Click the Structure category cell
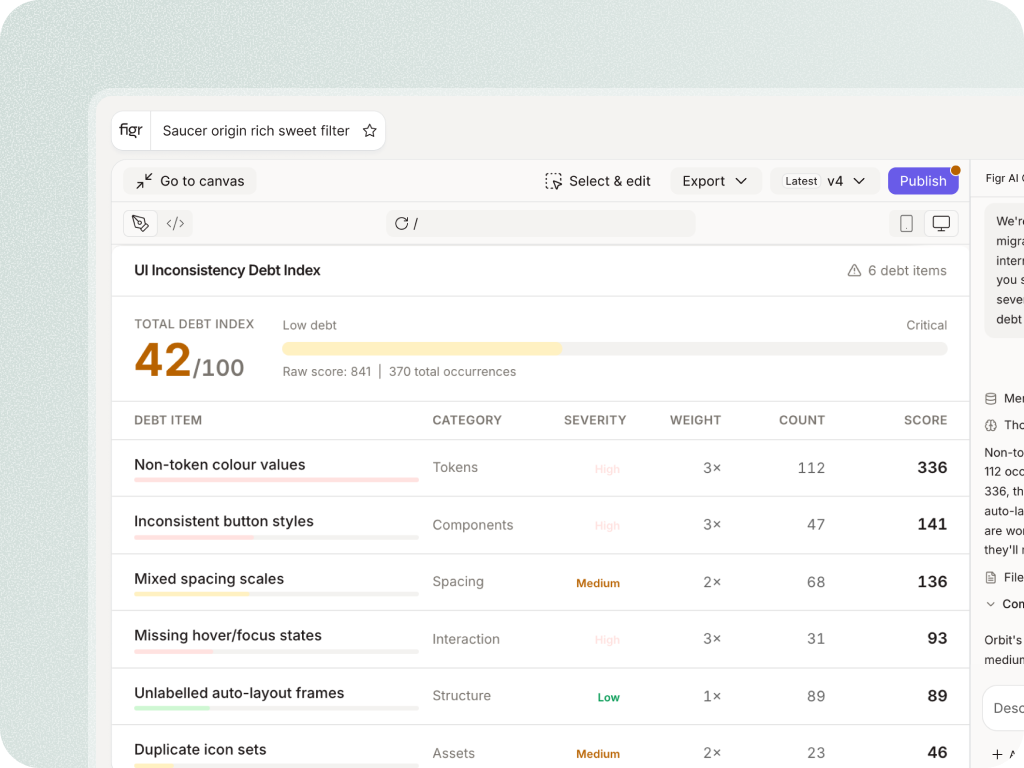This screenshot has width=1024, height=768. click(x=461, y=696)
